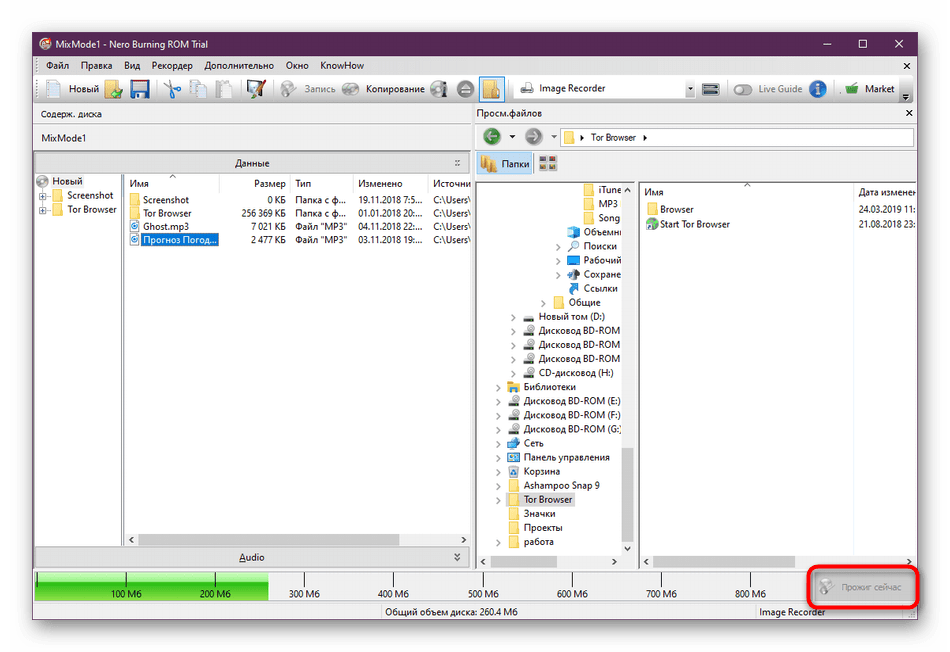Expand the Новый том (D:) drive
Screen dimensions: 950x652
513,317
